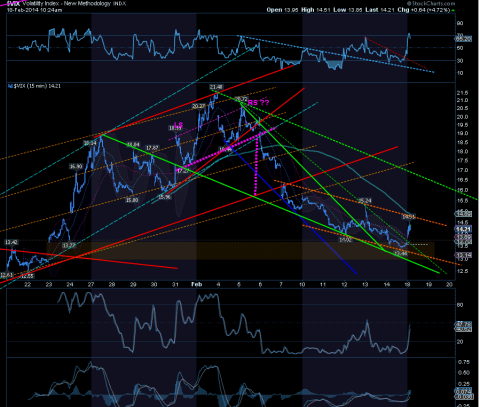Click the highlighted 14.21 last price tag
Screen dimensions: 480x407
click(x=463, y=229)
